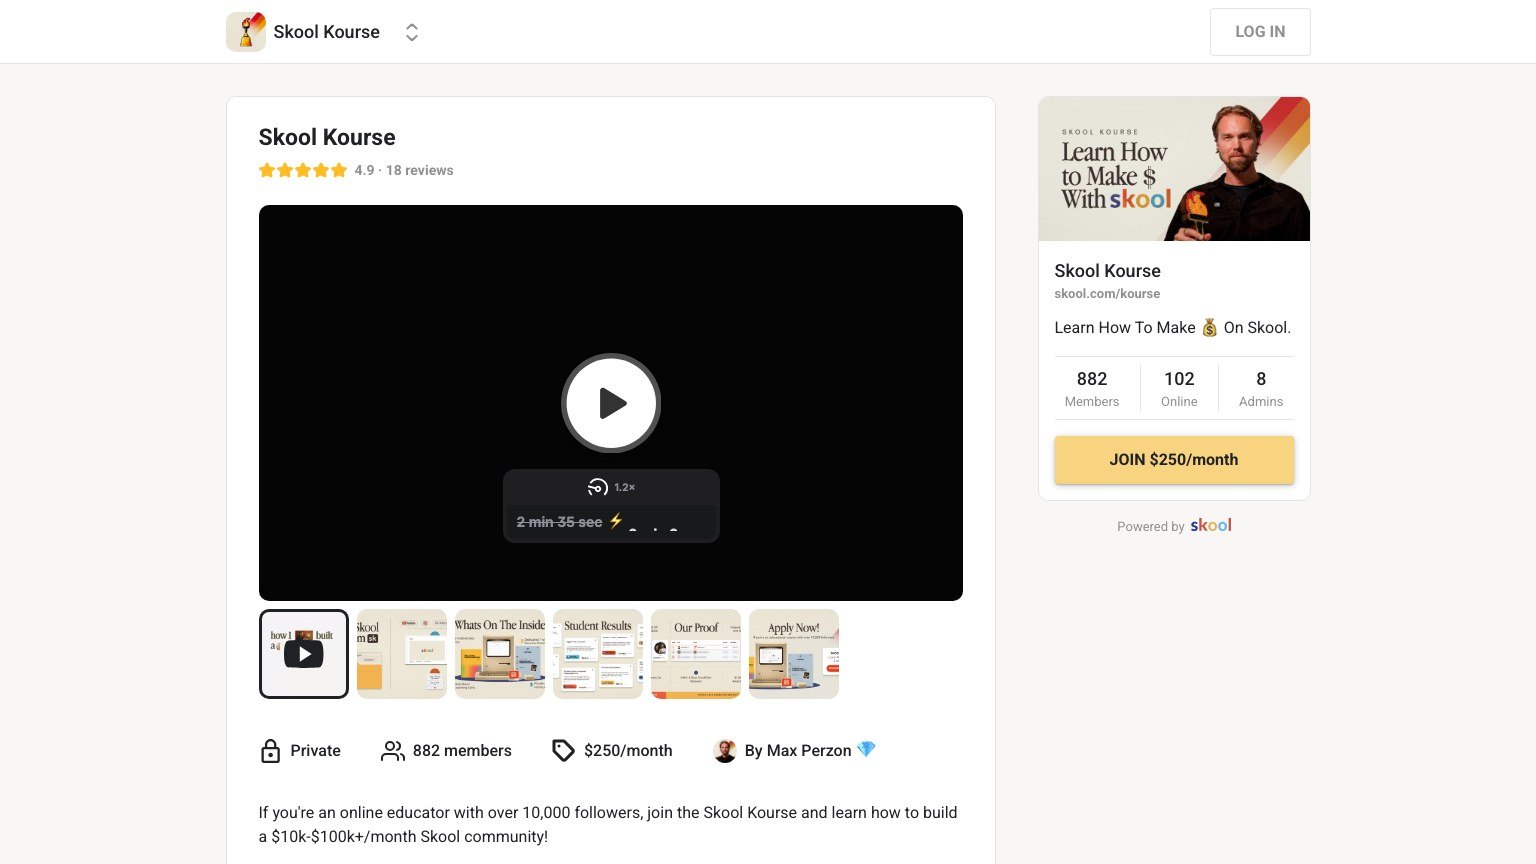Click the LOG IN button
Viewport: 1536px width, 864px height.
point(1260,32)
